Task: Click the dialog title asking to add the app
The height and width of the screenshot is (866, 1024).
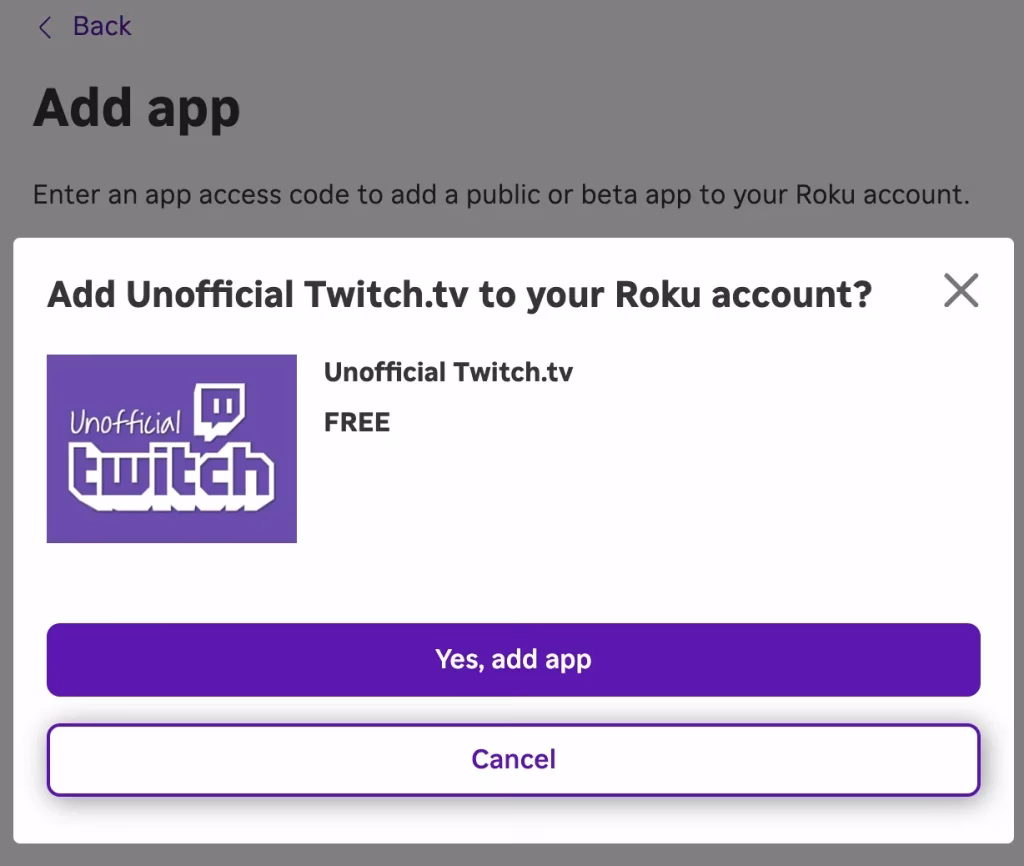Action: pyautogui.click(x=459, y=294)
